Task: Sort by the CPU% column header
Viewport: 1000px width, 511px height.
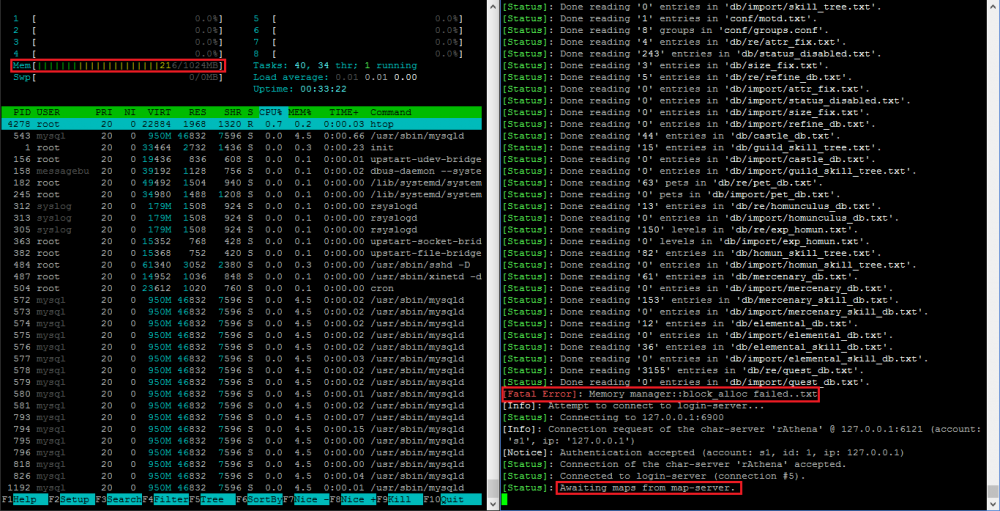Action: tap(271, 112)
